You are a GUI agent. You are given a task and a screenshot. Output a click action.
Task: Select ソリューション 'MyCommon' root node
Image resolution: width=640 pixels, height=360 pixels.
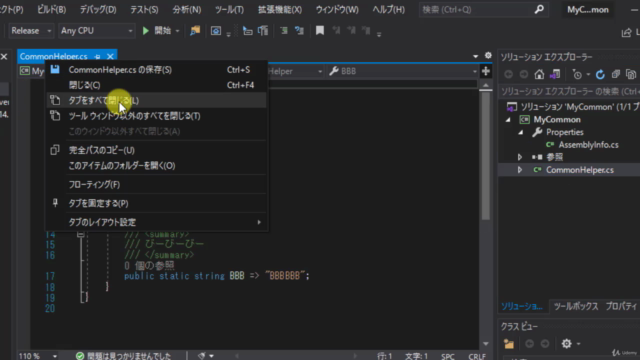580,107
